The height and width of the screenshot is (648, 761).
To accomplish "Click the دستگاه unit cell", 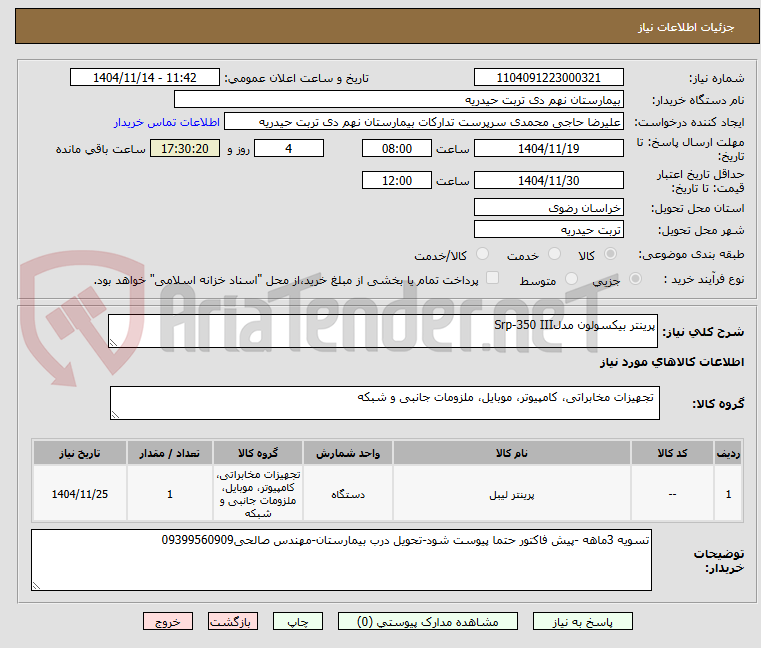I will click(347, 494).
